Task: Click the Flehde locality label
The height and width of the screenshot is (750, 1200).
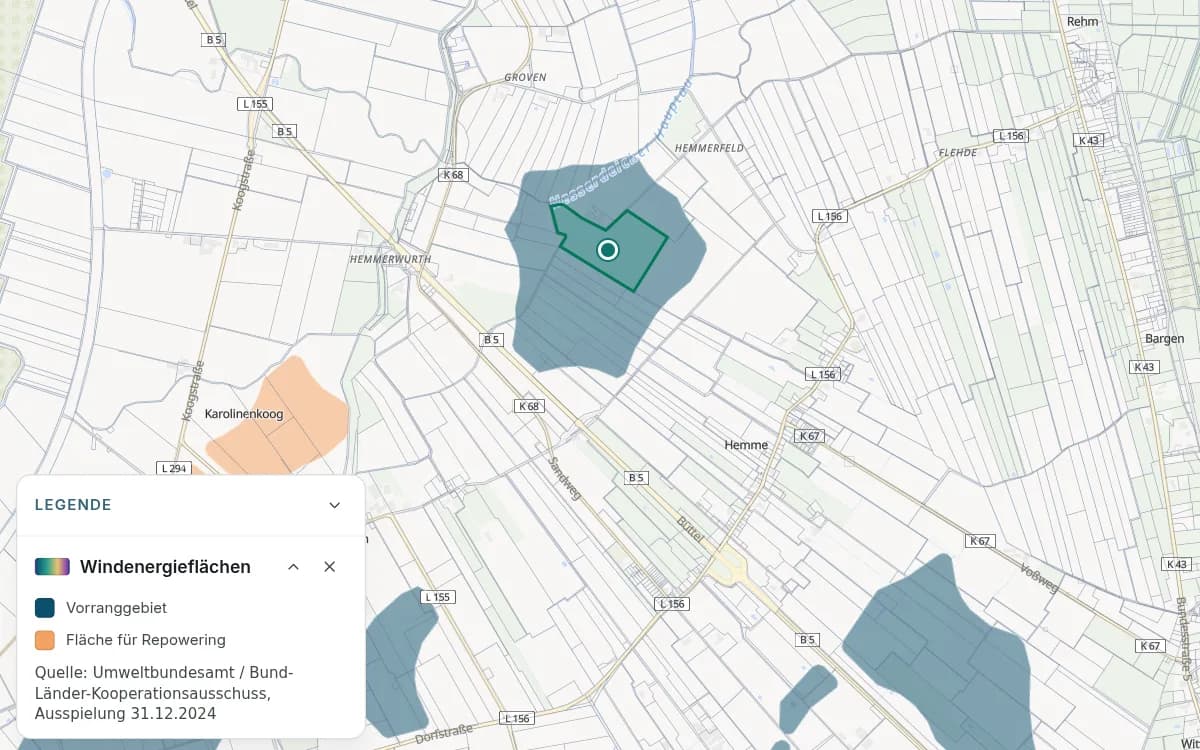Action: [x=956, y=153]
